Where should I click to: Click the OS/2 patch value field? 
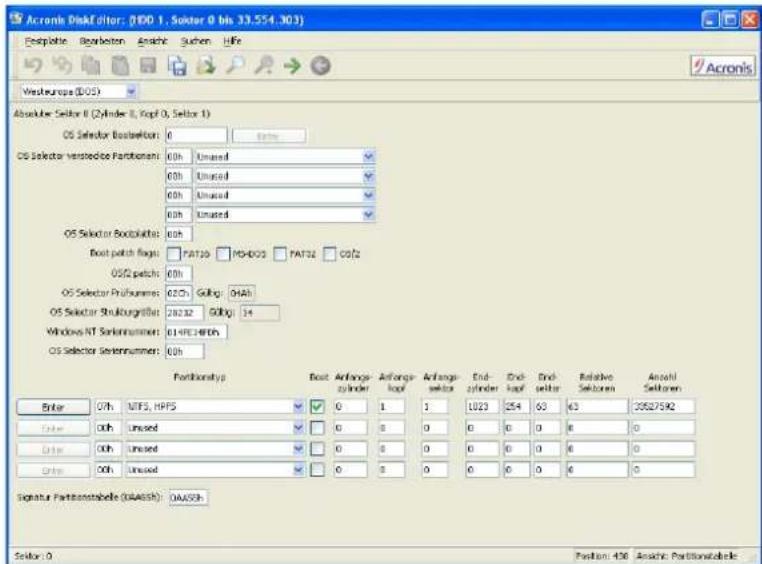(x=179, y=273)
